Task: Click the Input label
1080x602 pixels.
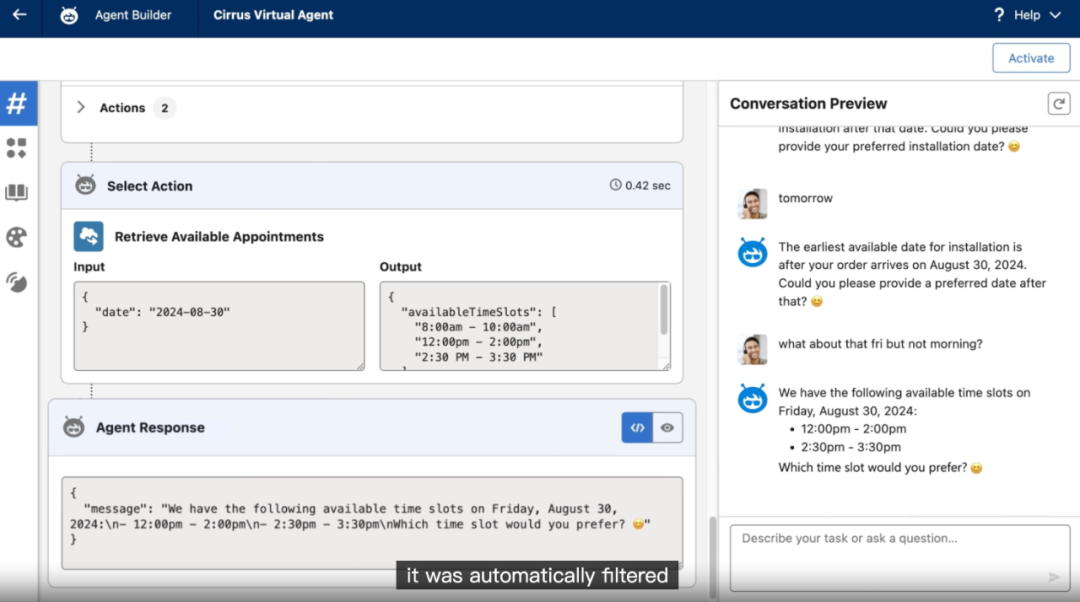Action: [90, 267]
